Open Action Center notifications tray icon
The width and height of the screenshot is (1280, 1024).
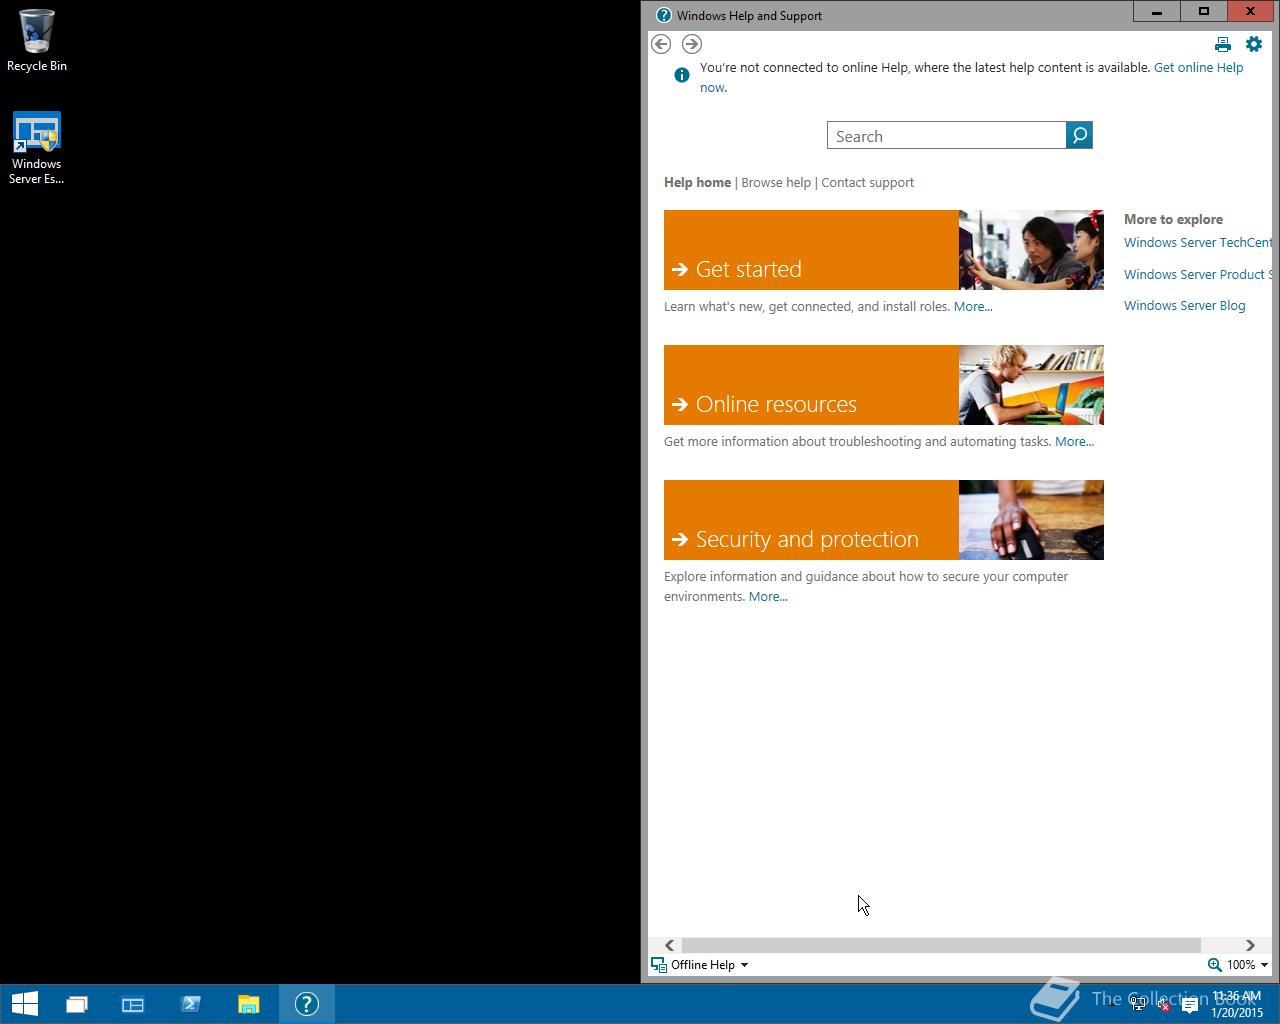[1190, 1005]
